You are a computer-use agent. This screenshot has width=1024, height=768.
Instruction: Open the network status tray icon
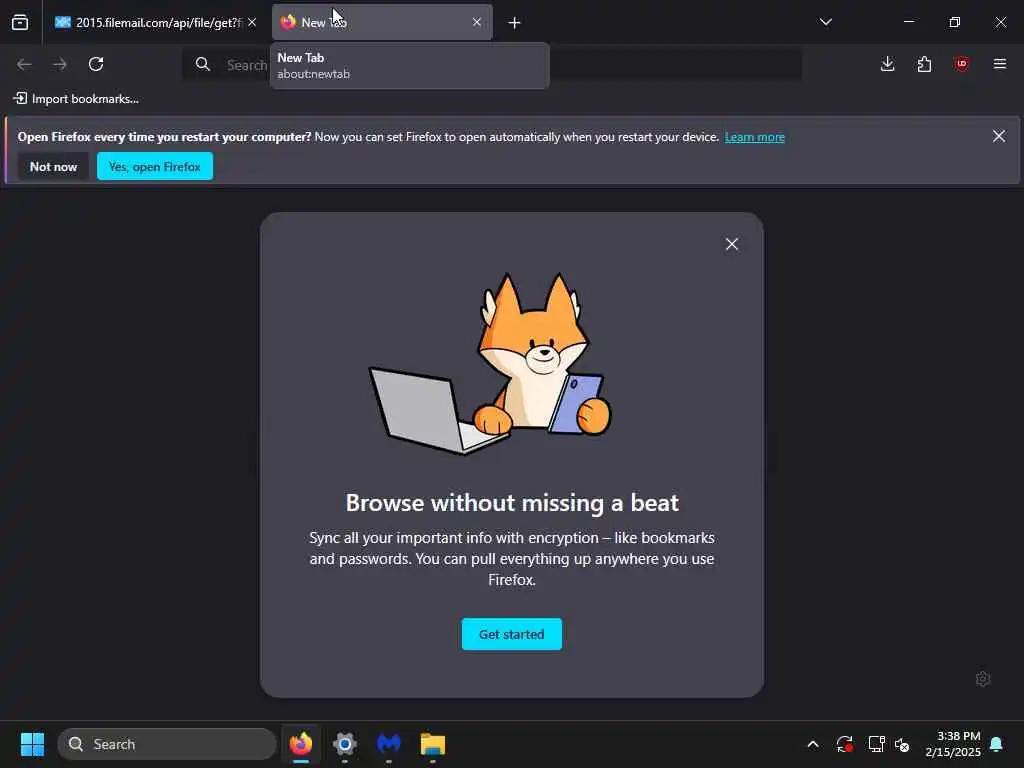[x=876, y=744]
